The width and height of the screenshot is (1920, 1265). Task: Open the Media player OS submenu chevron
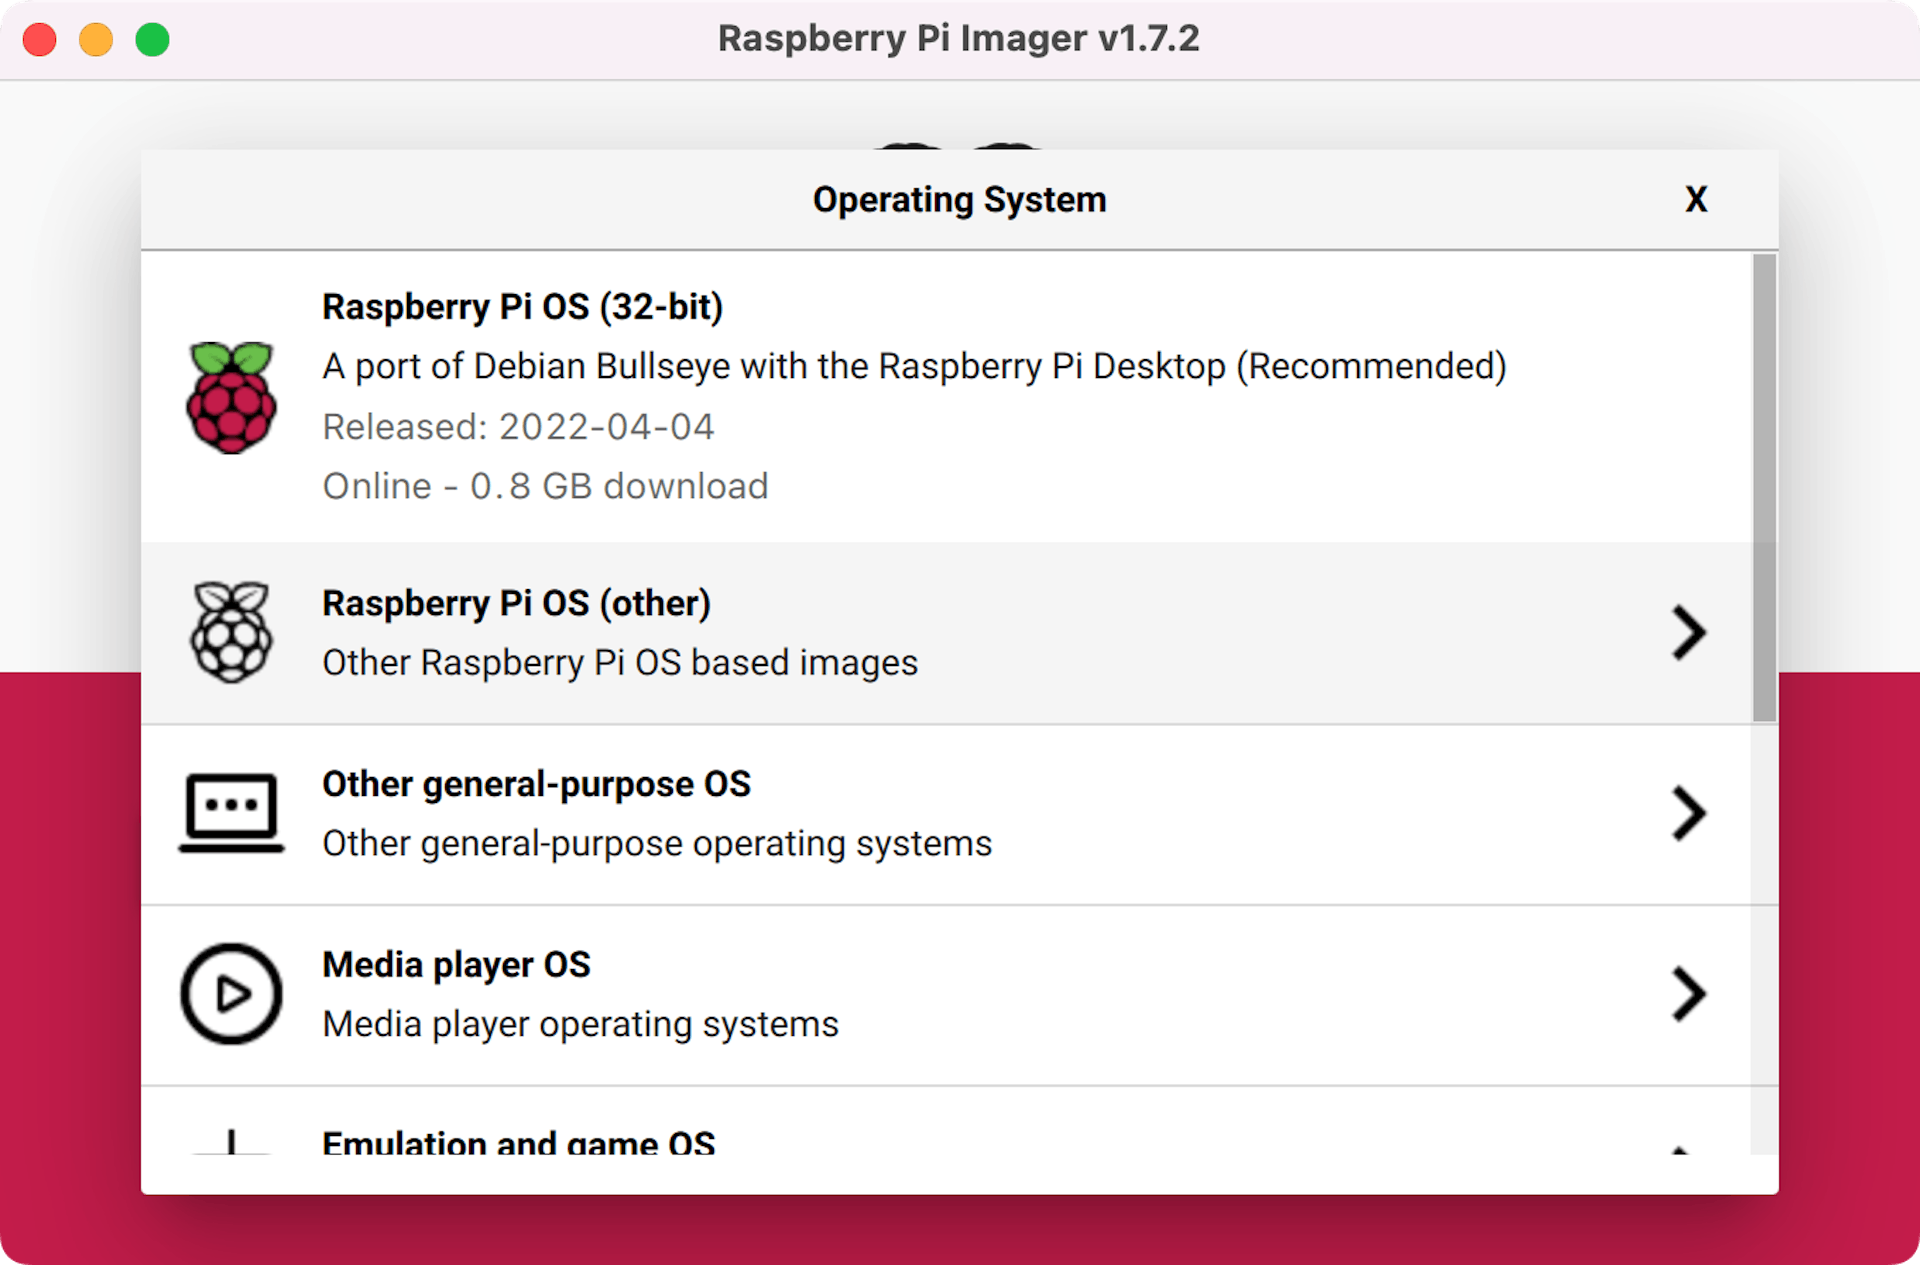[x=1689, y=994]
